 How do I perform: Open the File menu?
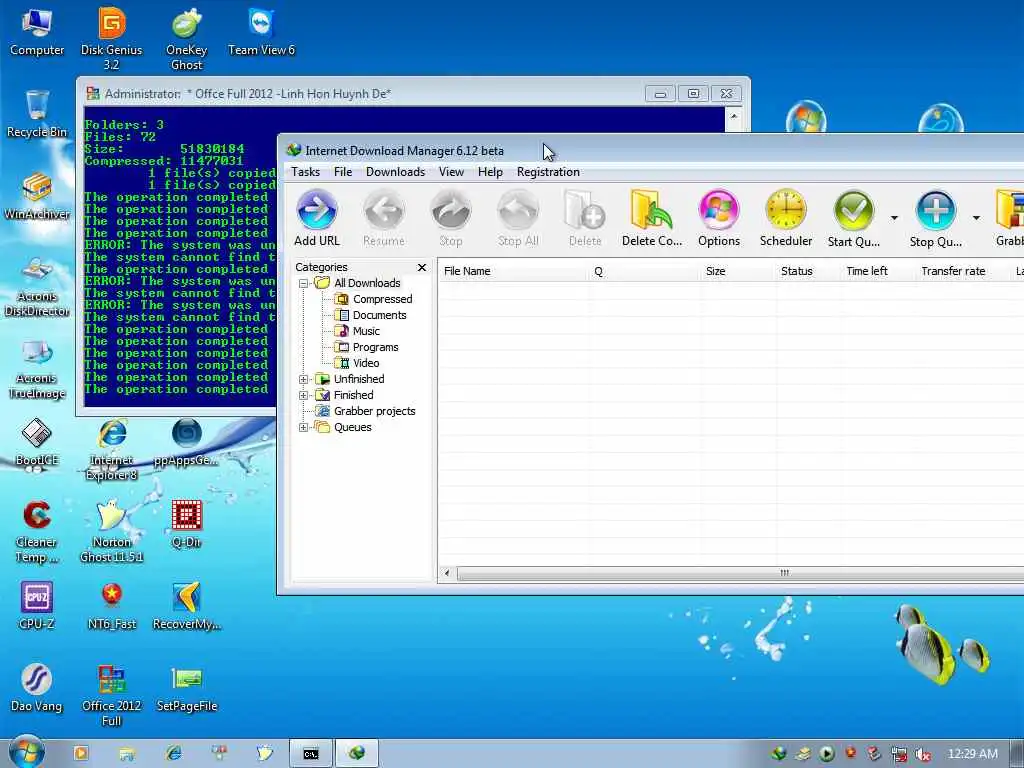(x=343, y=172)
